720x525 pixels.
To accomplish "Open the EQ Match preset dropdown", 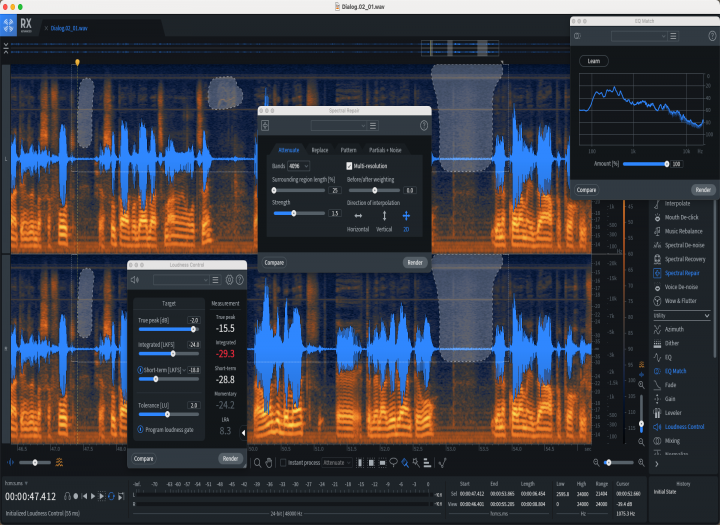I will (x=639, y=36).
